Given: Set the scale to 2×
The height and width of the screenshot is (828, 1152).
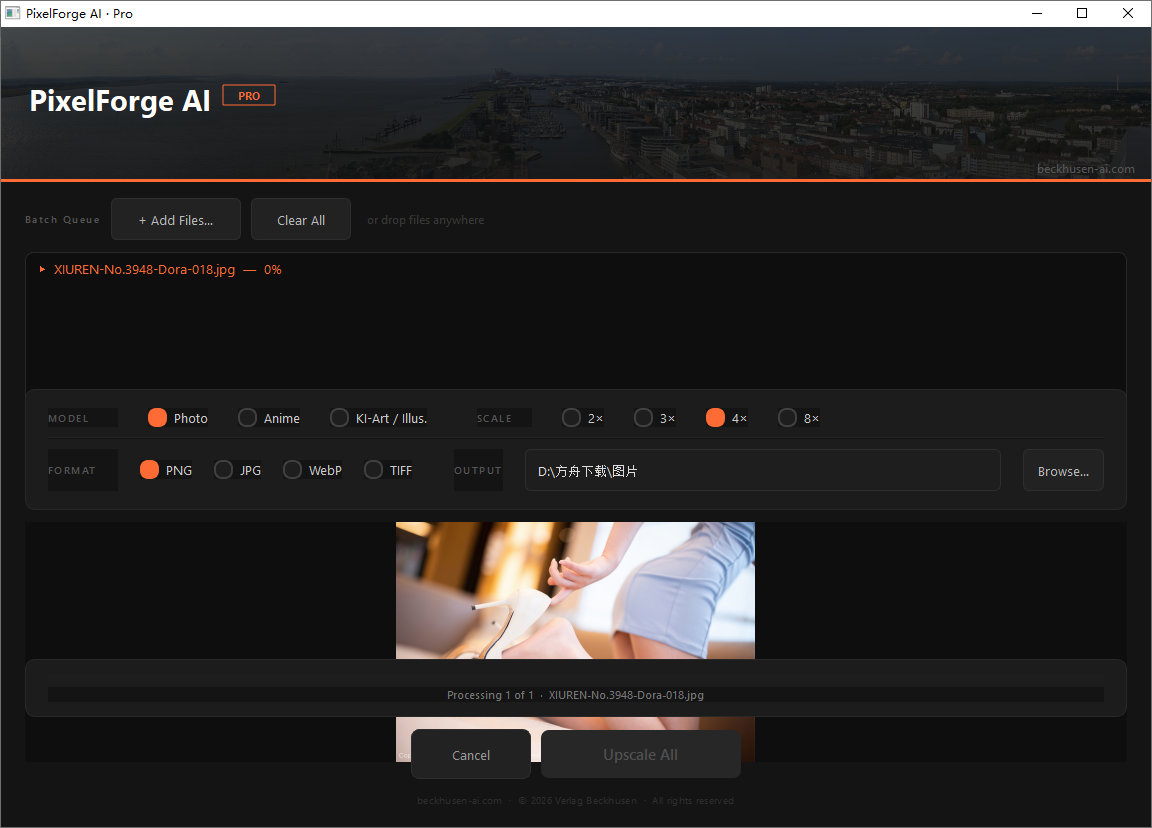Looking at the screenshot, I should [583, 418].
